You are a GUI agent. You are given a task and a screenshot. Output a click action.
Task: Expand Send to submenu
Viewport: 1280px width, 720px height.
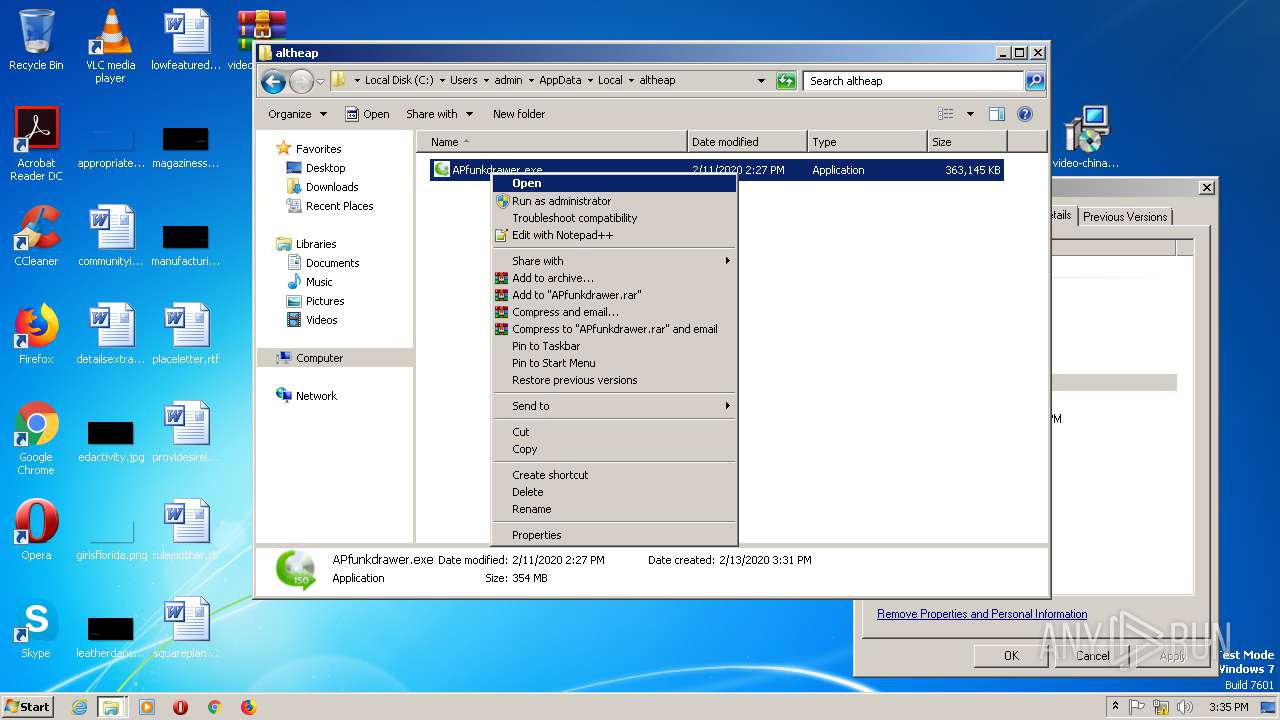click(x=614, y=406)
